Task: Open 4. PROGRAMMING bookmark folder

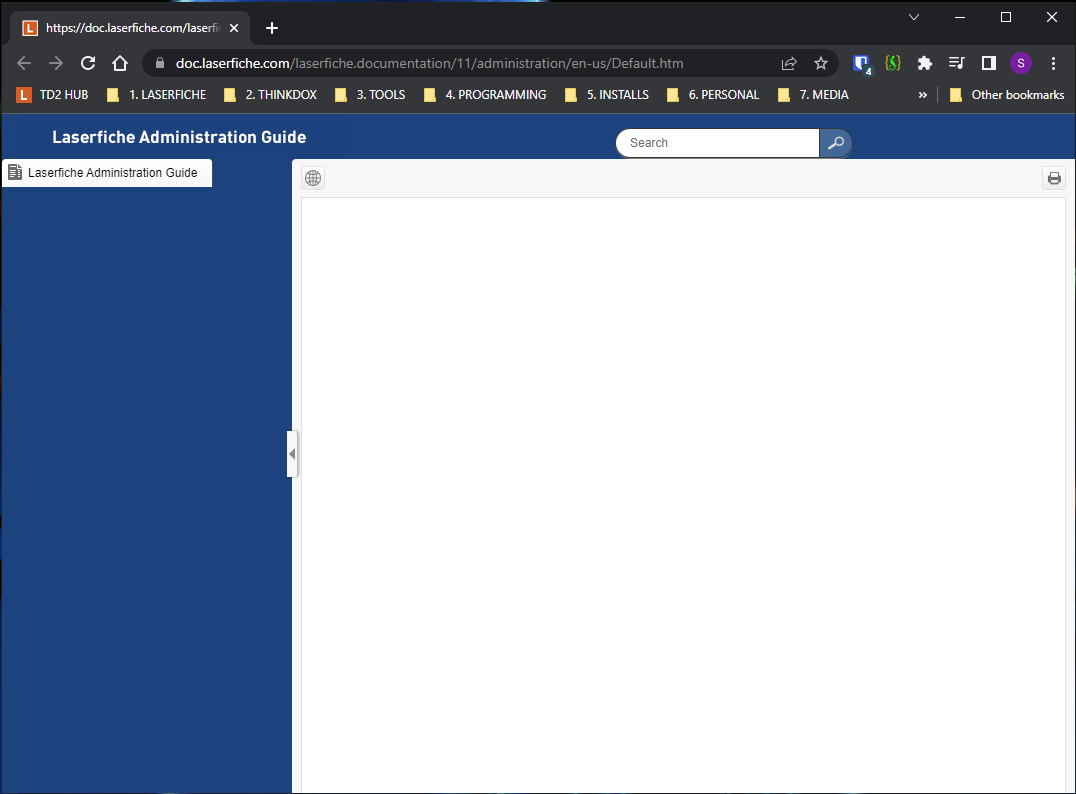Action: coord(485,95)
